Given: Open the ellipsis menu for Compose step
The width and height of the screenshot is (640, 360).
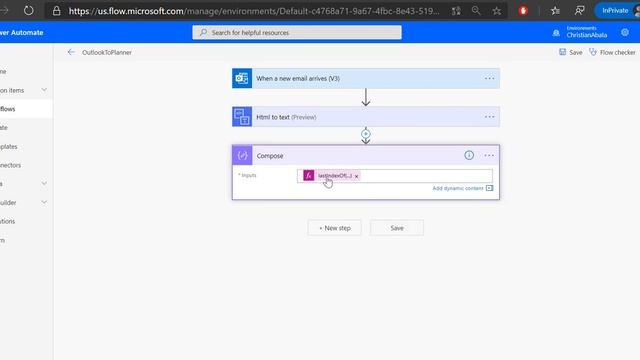Looking at the screenshot, I should 489,156.
